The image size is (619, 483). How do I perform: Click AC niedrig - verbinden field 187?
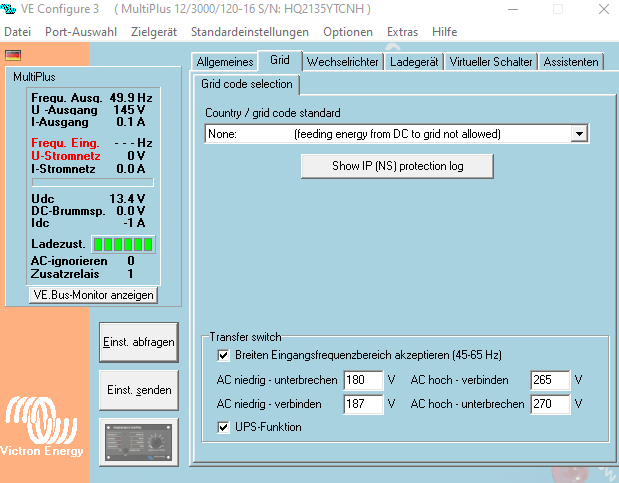[363, 404]
